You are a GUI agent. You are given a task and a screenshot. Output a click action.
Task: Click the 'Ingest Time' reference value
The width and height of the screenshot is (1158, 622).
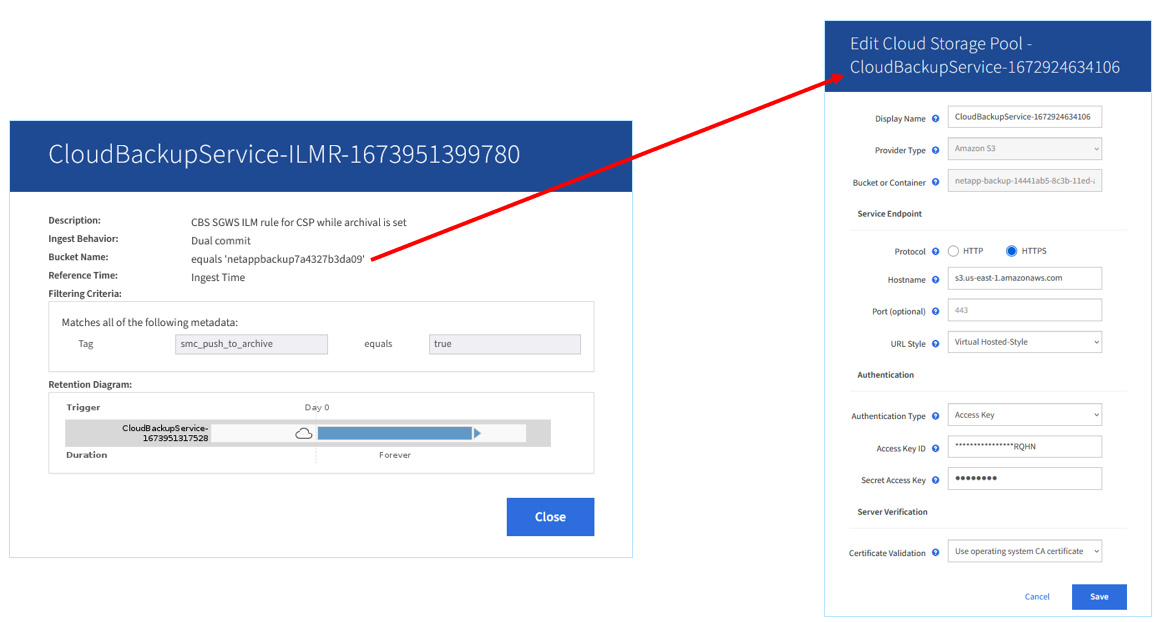click(218, 278)
